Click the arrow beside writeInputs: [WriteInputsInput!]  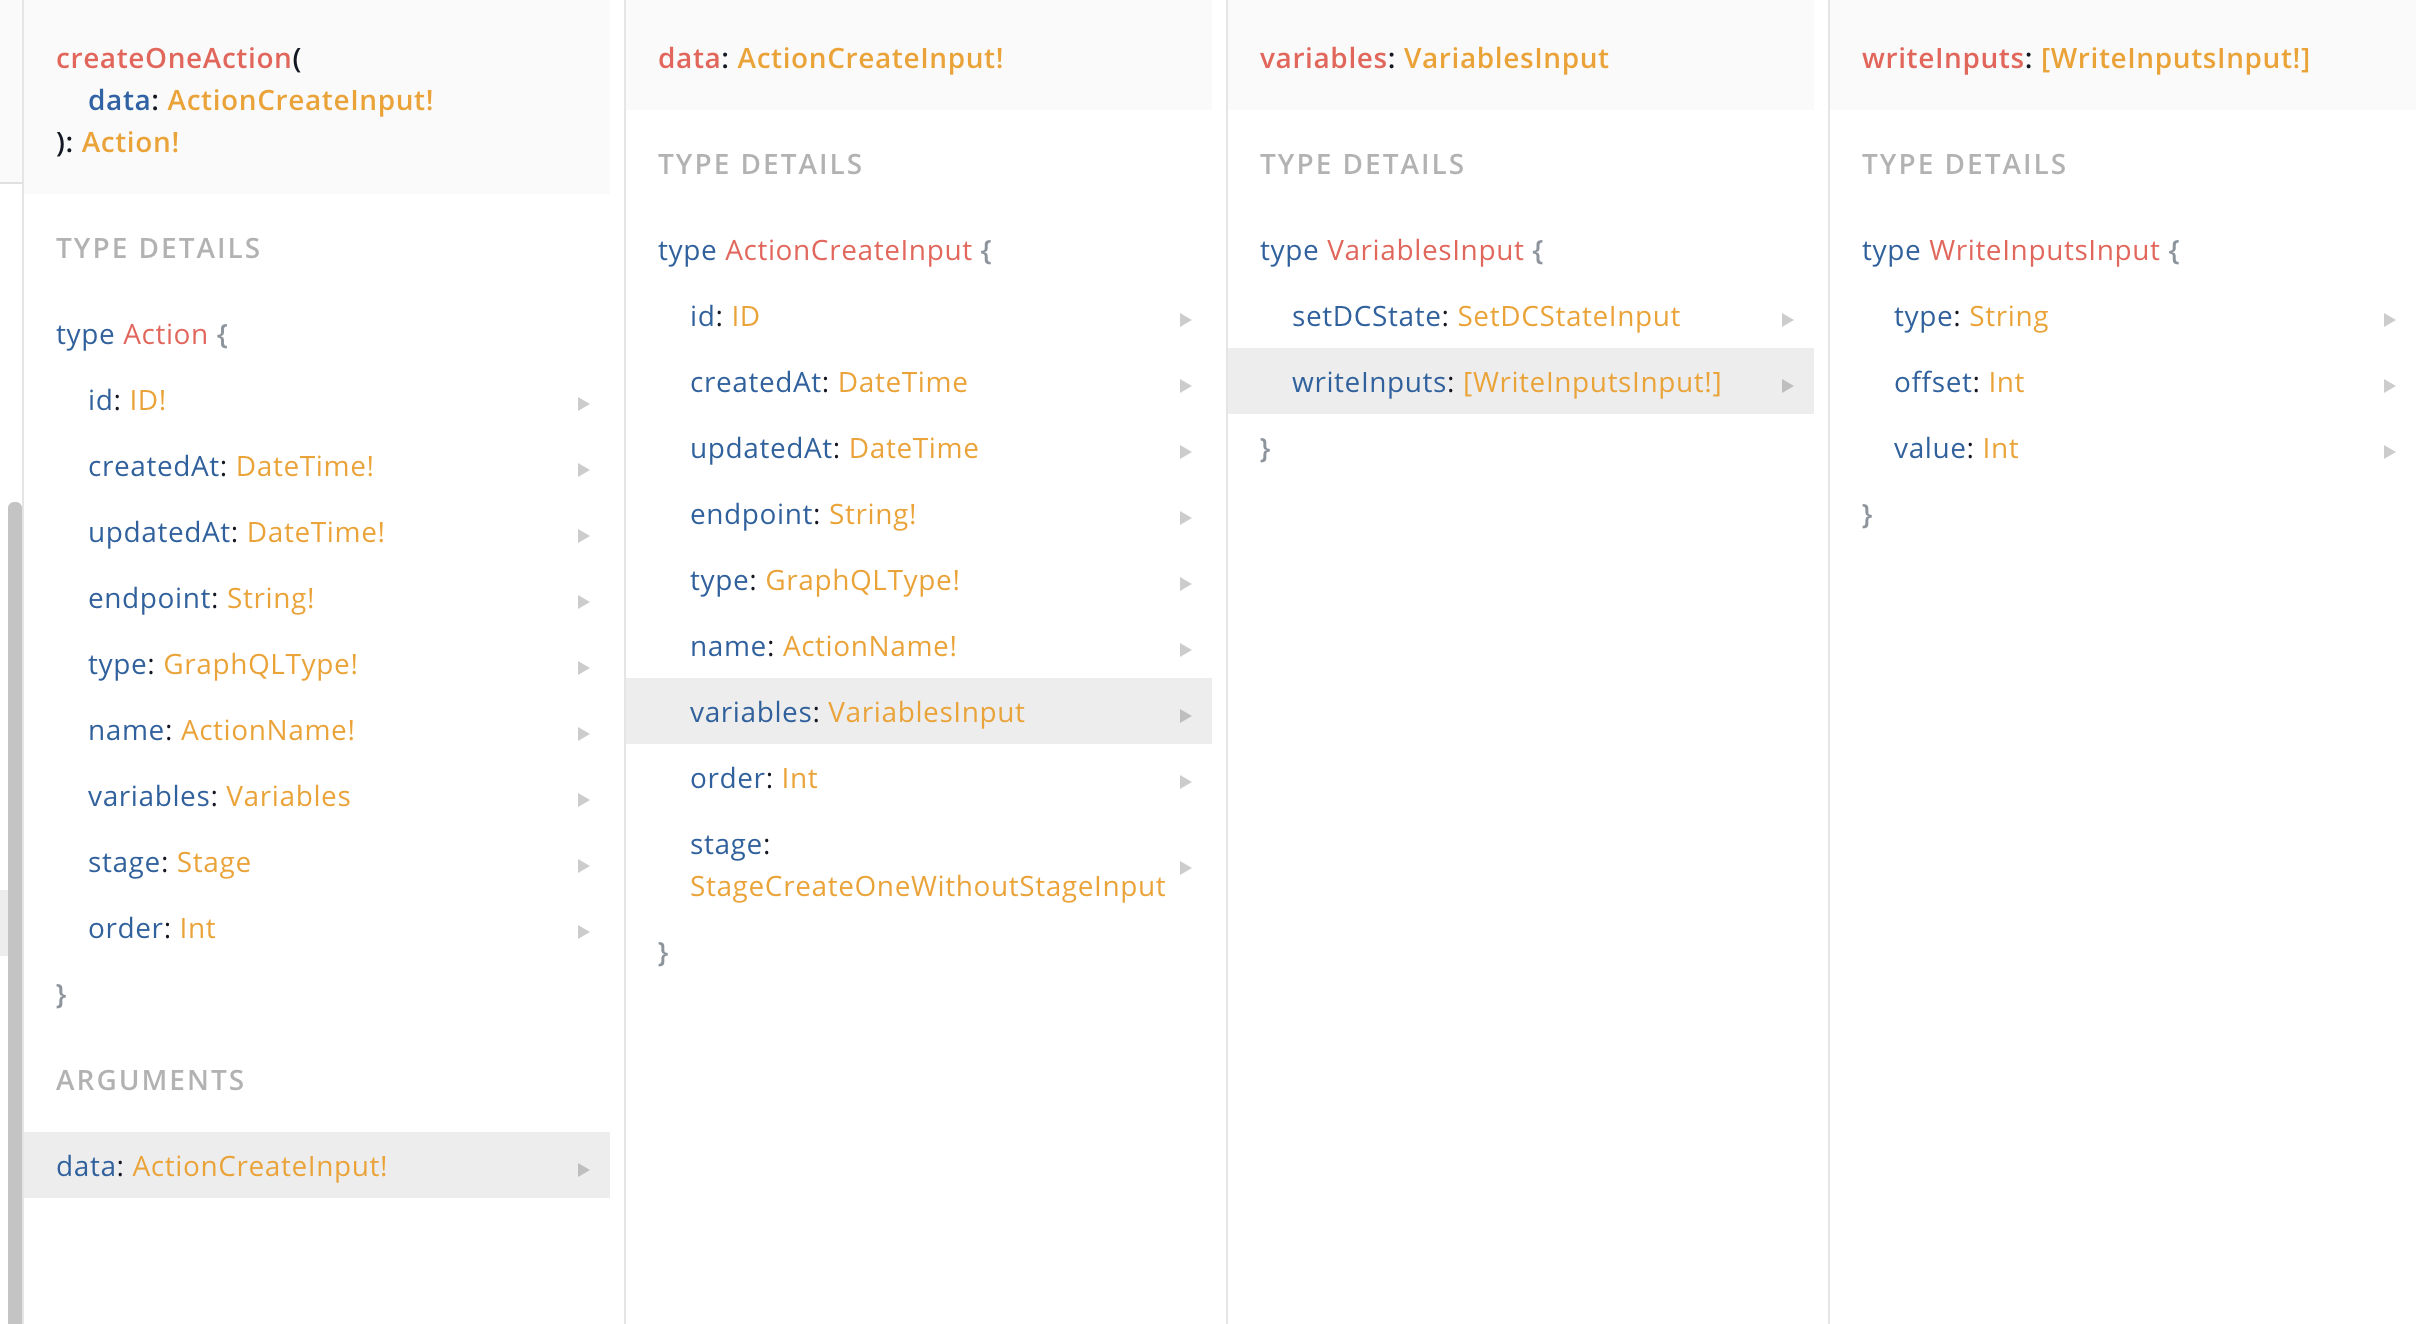coord(1788,385)
